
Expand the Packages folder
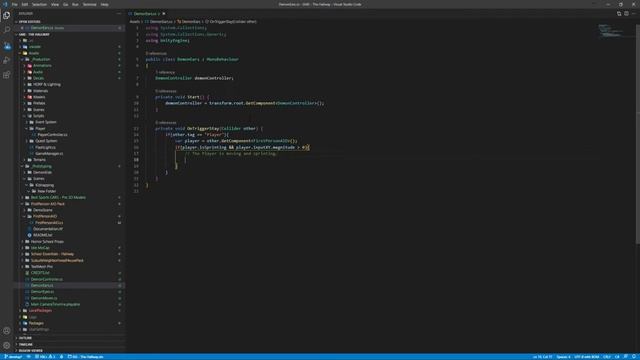pyautogui.click(x=36, y=323)
